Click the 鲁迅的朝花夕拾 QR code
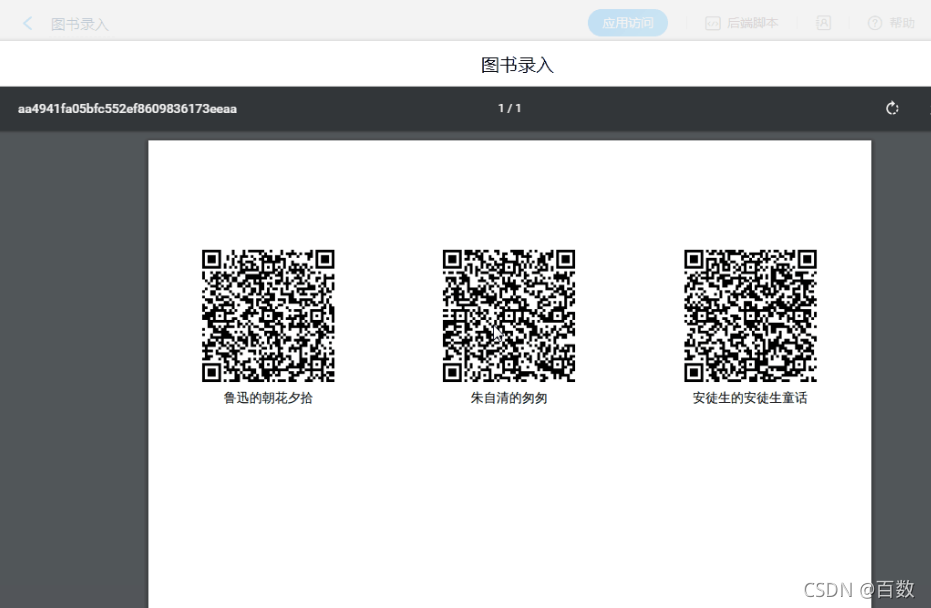Screen dimensions: 931x608 pos(268,316)
